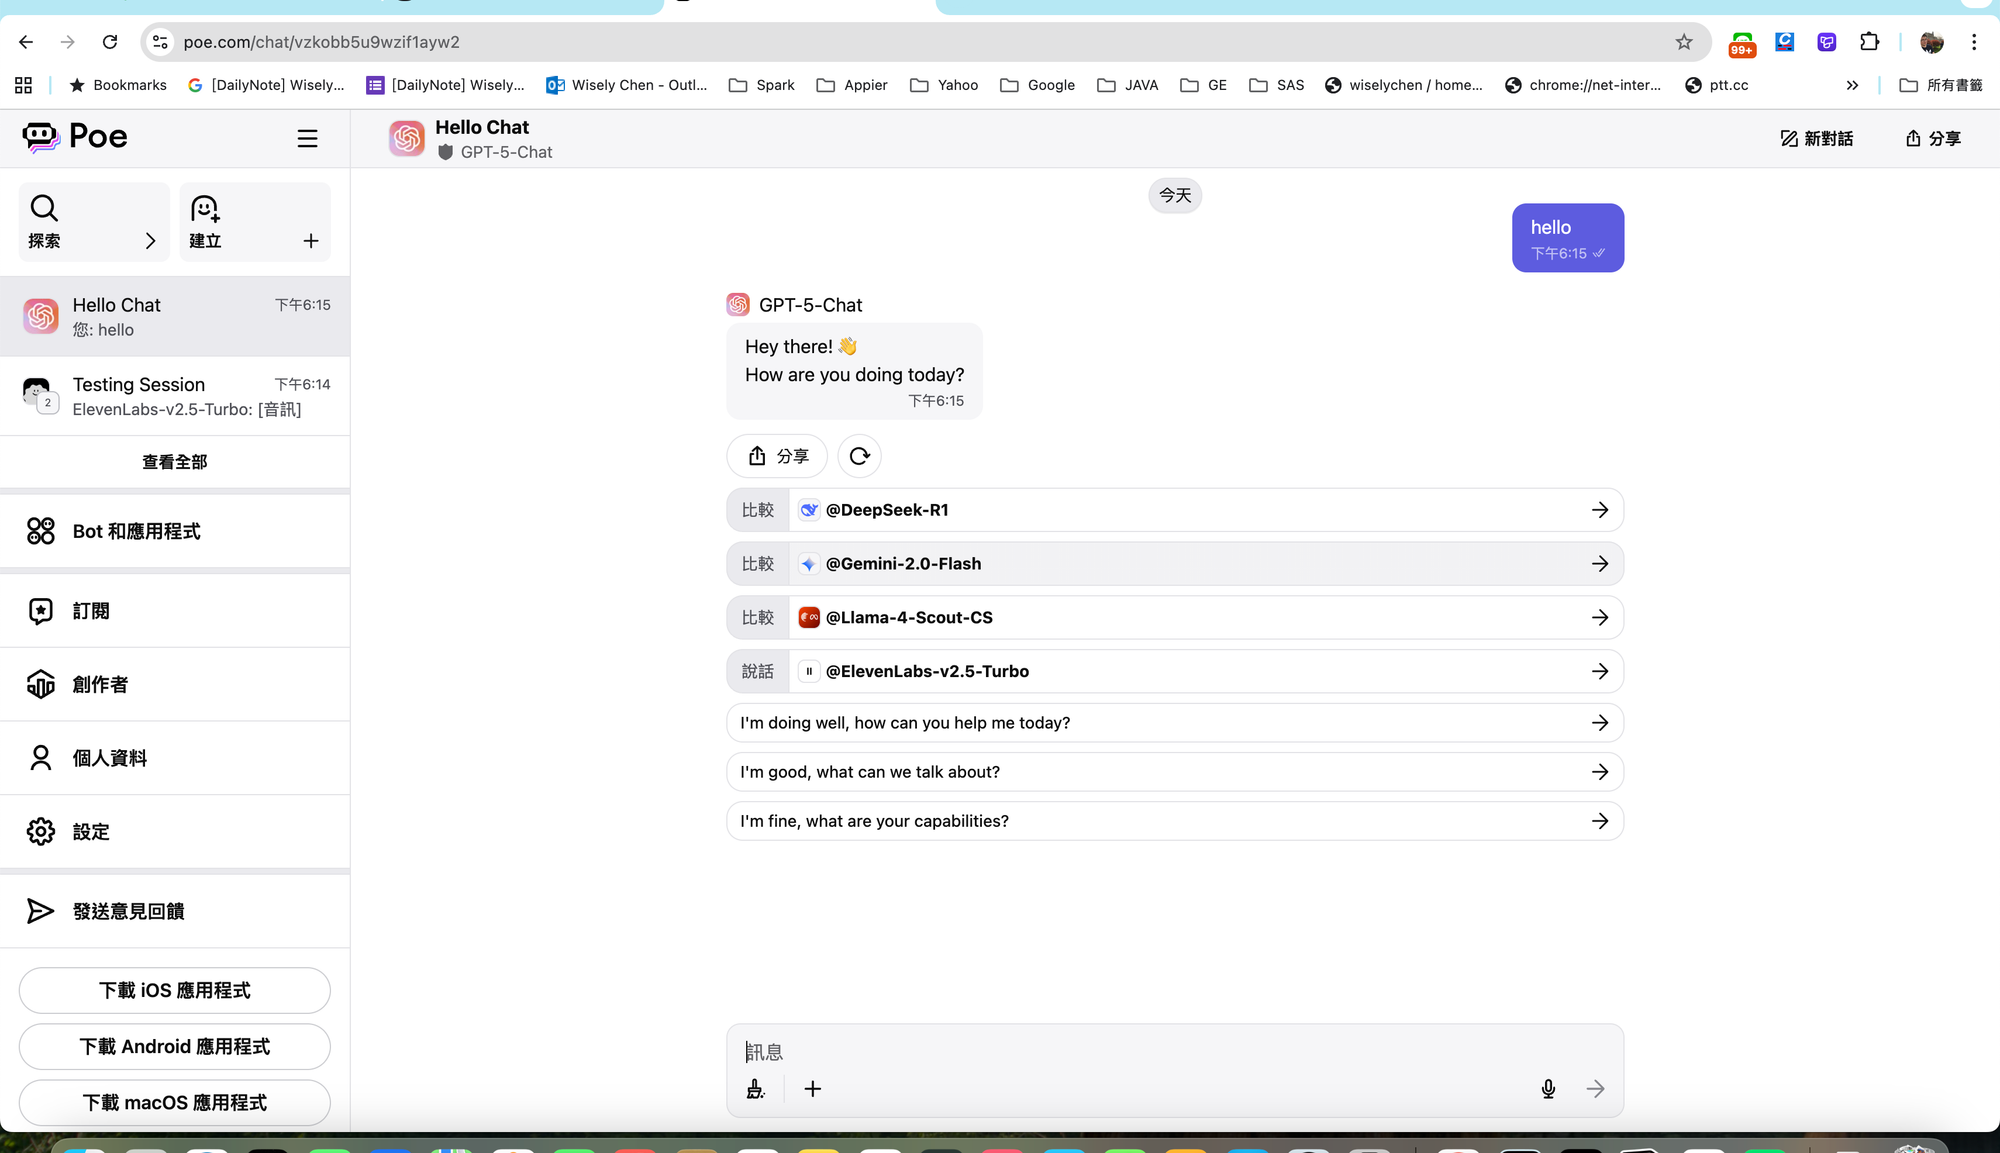Show more bookmarks via double chevron
Screen dimensions: 2000x1153
1852,85
